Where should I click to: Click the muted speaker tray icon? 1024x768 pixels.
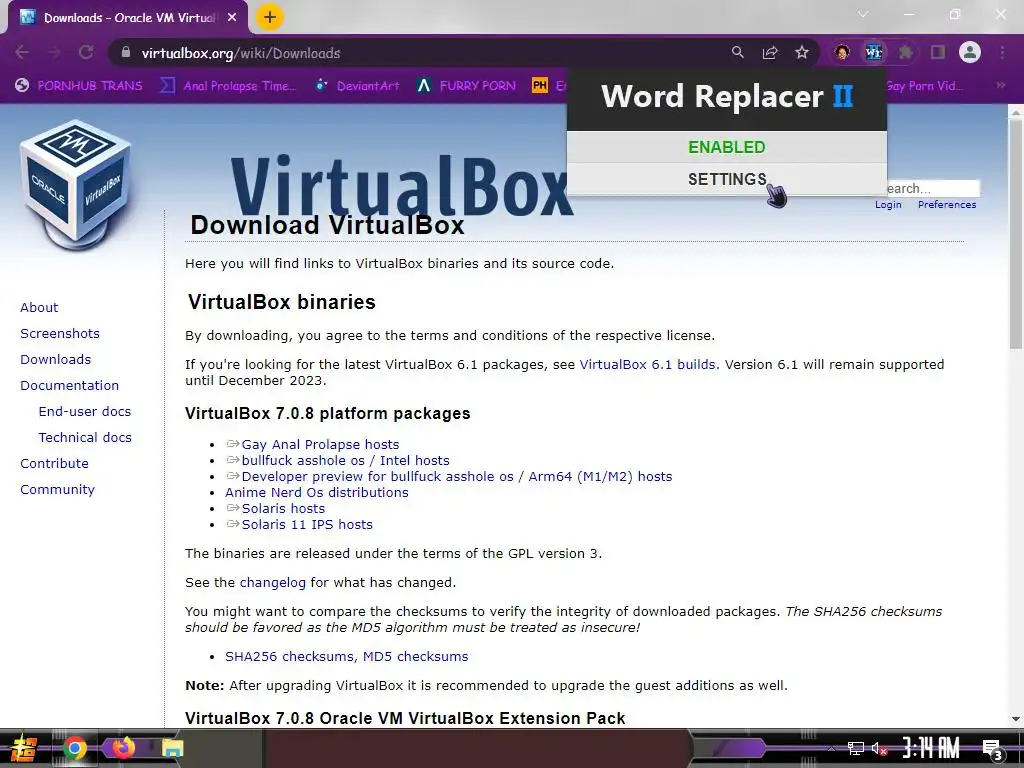880,748
